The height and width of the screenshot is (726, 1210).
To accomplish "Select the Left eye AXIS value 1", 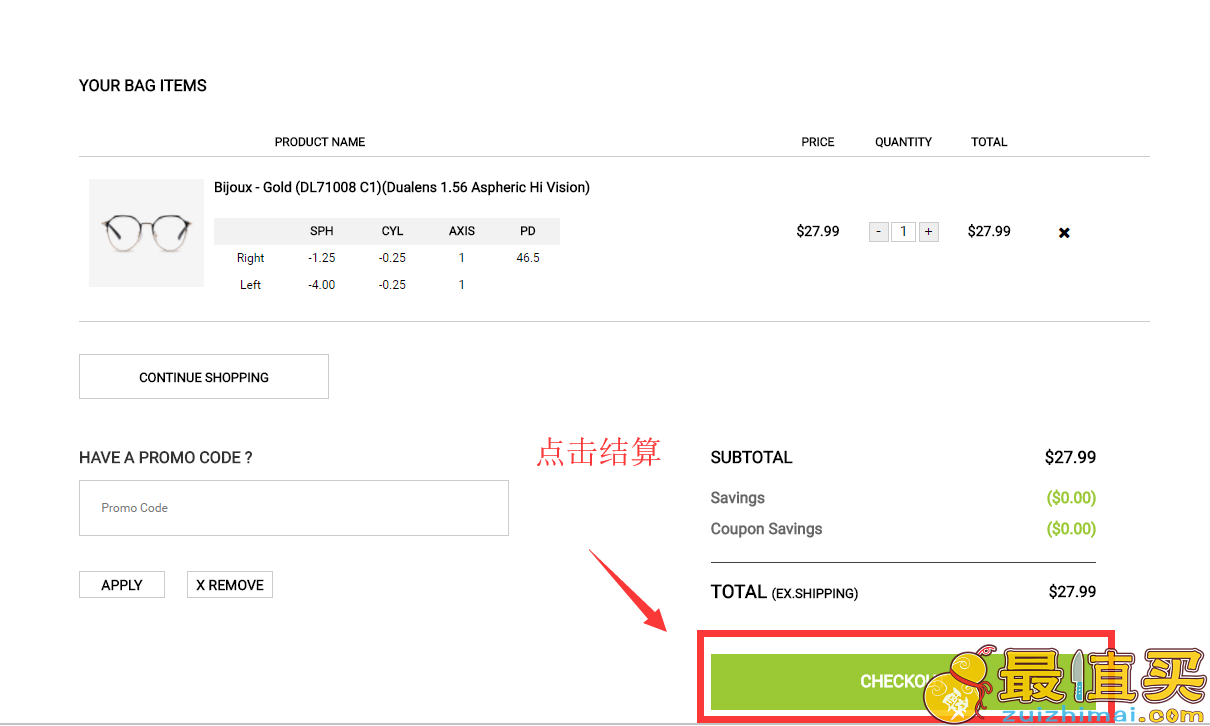I will pyautogui.click(x=462, y=285).
